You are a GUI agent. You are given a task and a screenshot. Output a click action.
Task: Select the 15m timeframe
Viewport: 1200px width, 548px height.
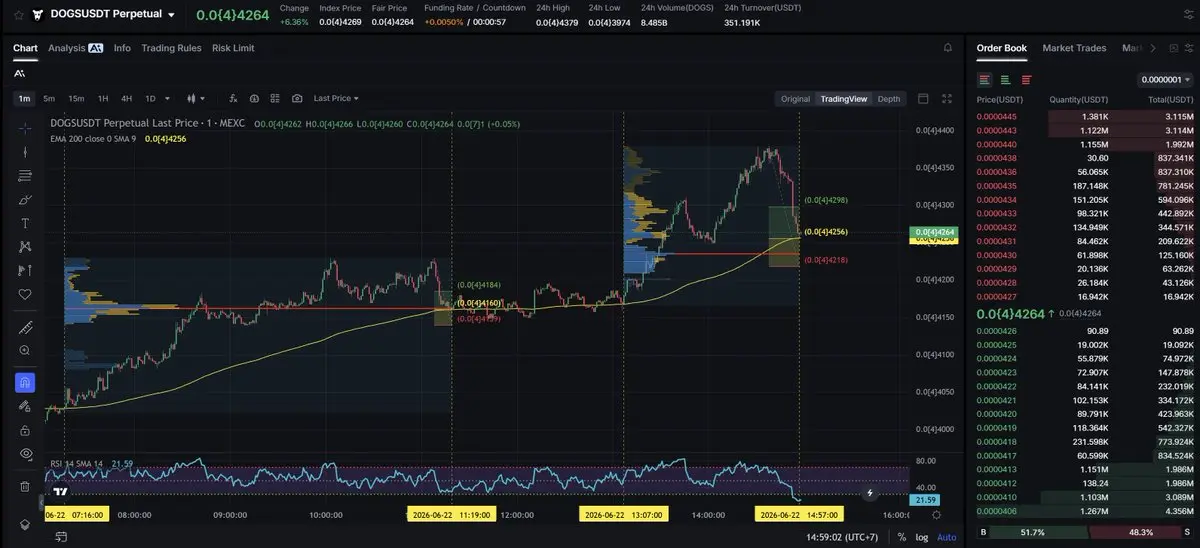click(76, 99)
